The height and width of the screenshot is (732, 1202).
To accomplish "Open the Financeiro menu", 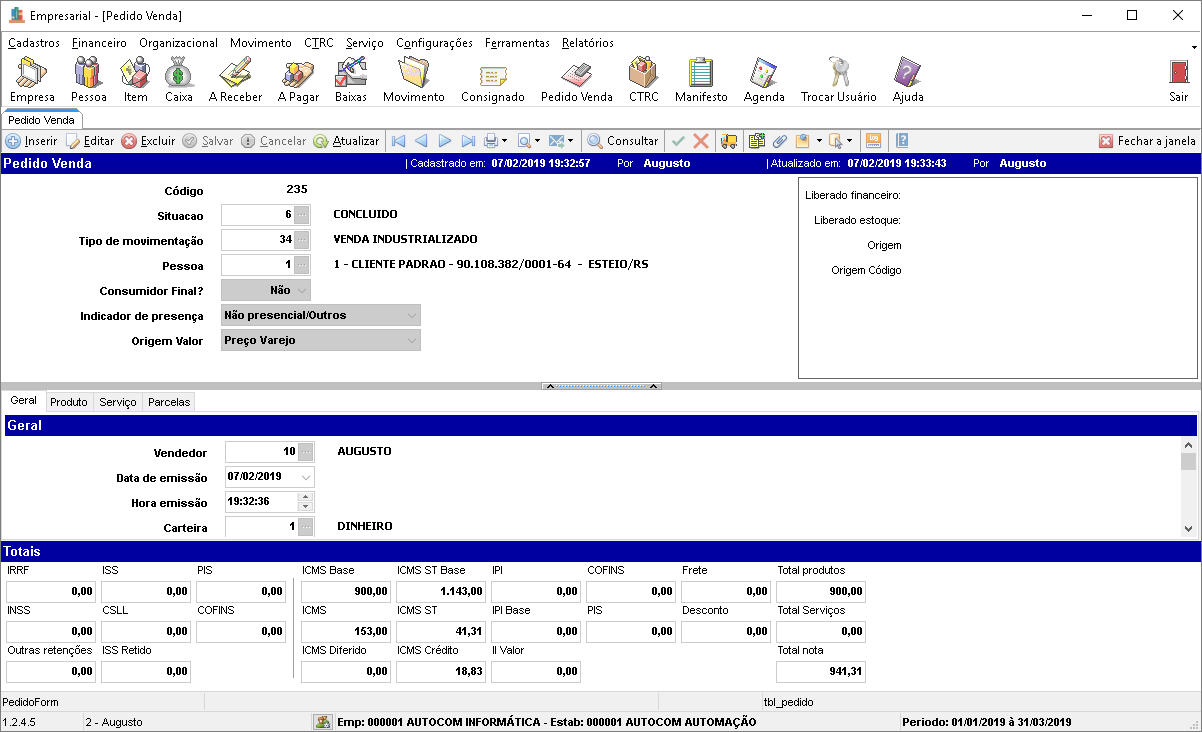I will pos(99,43).
